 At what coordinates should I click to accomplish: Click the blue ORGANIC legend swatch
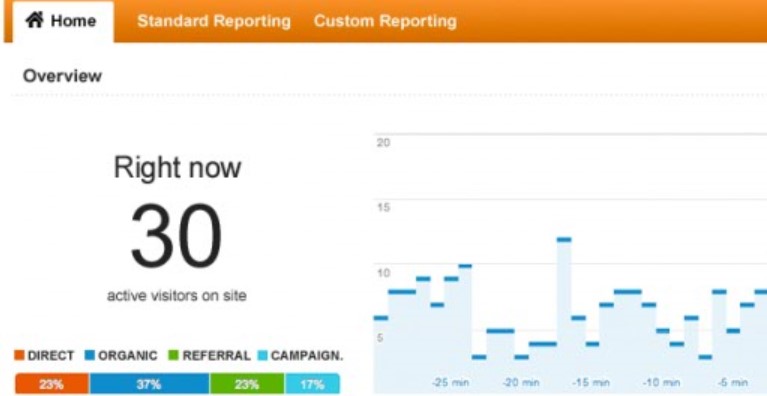[90, 355]
